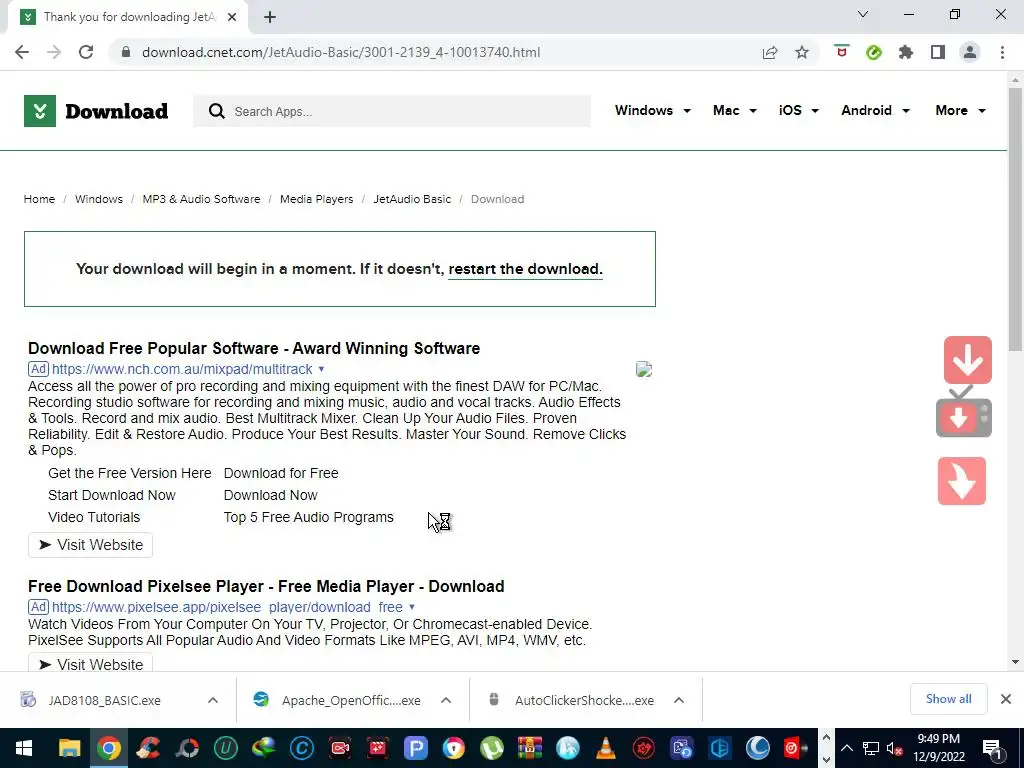Click the network tray icon
This screenshot has width=1024, height=768.
pyautogui.click(x=871, y=748)
